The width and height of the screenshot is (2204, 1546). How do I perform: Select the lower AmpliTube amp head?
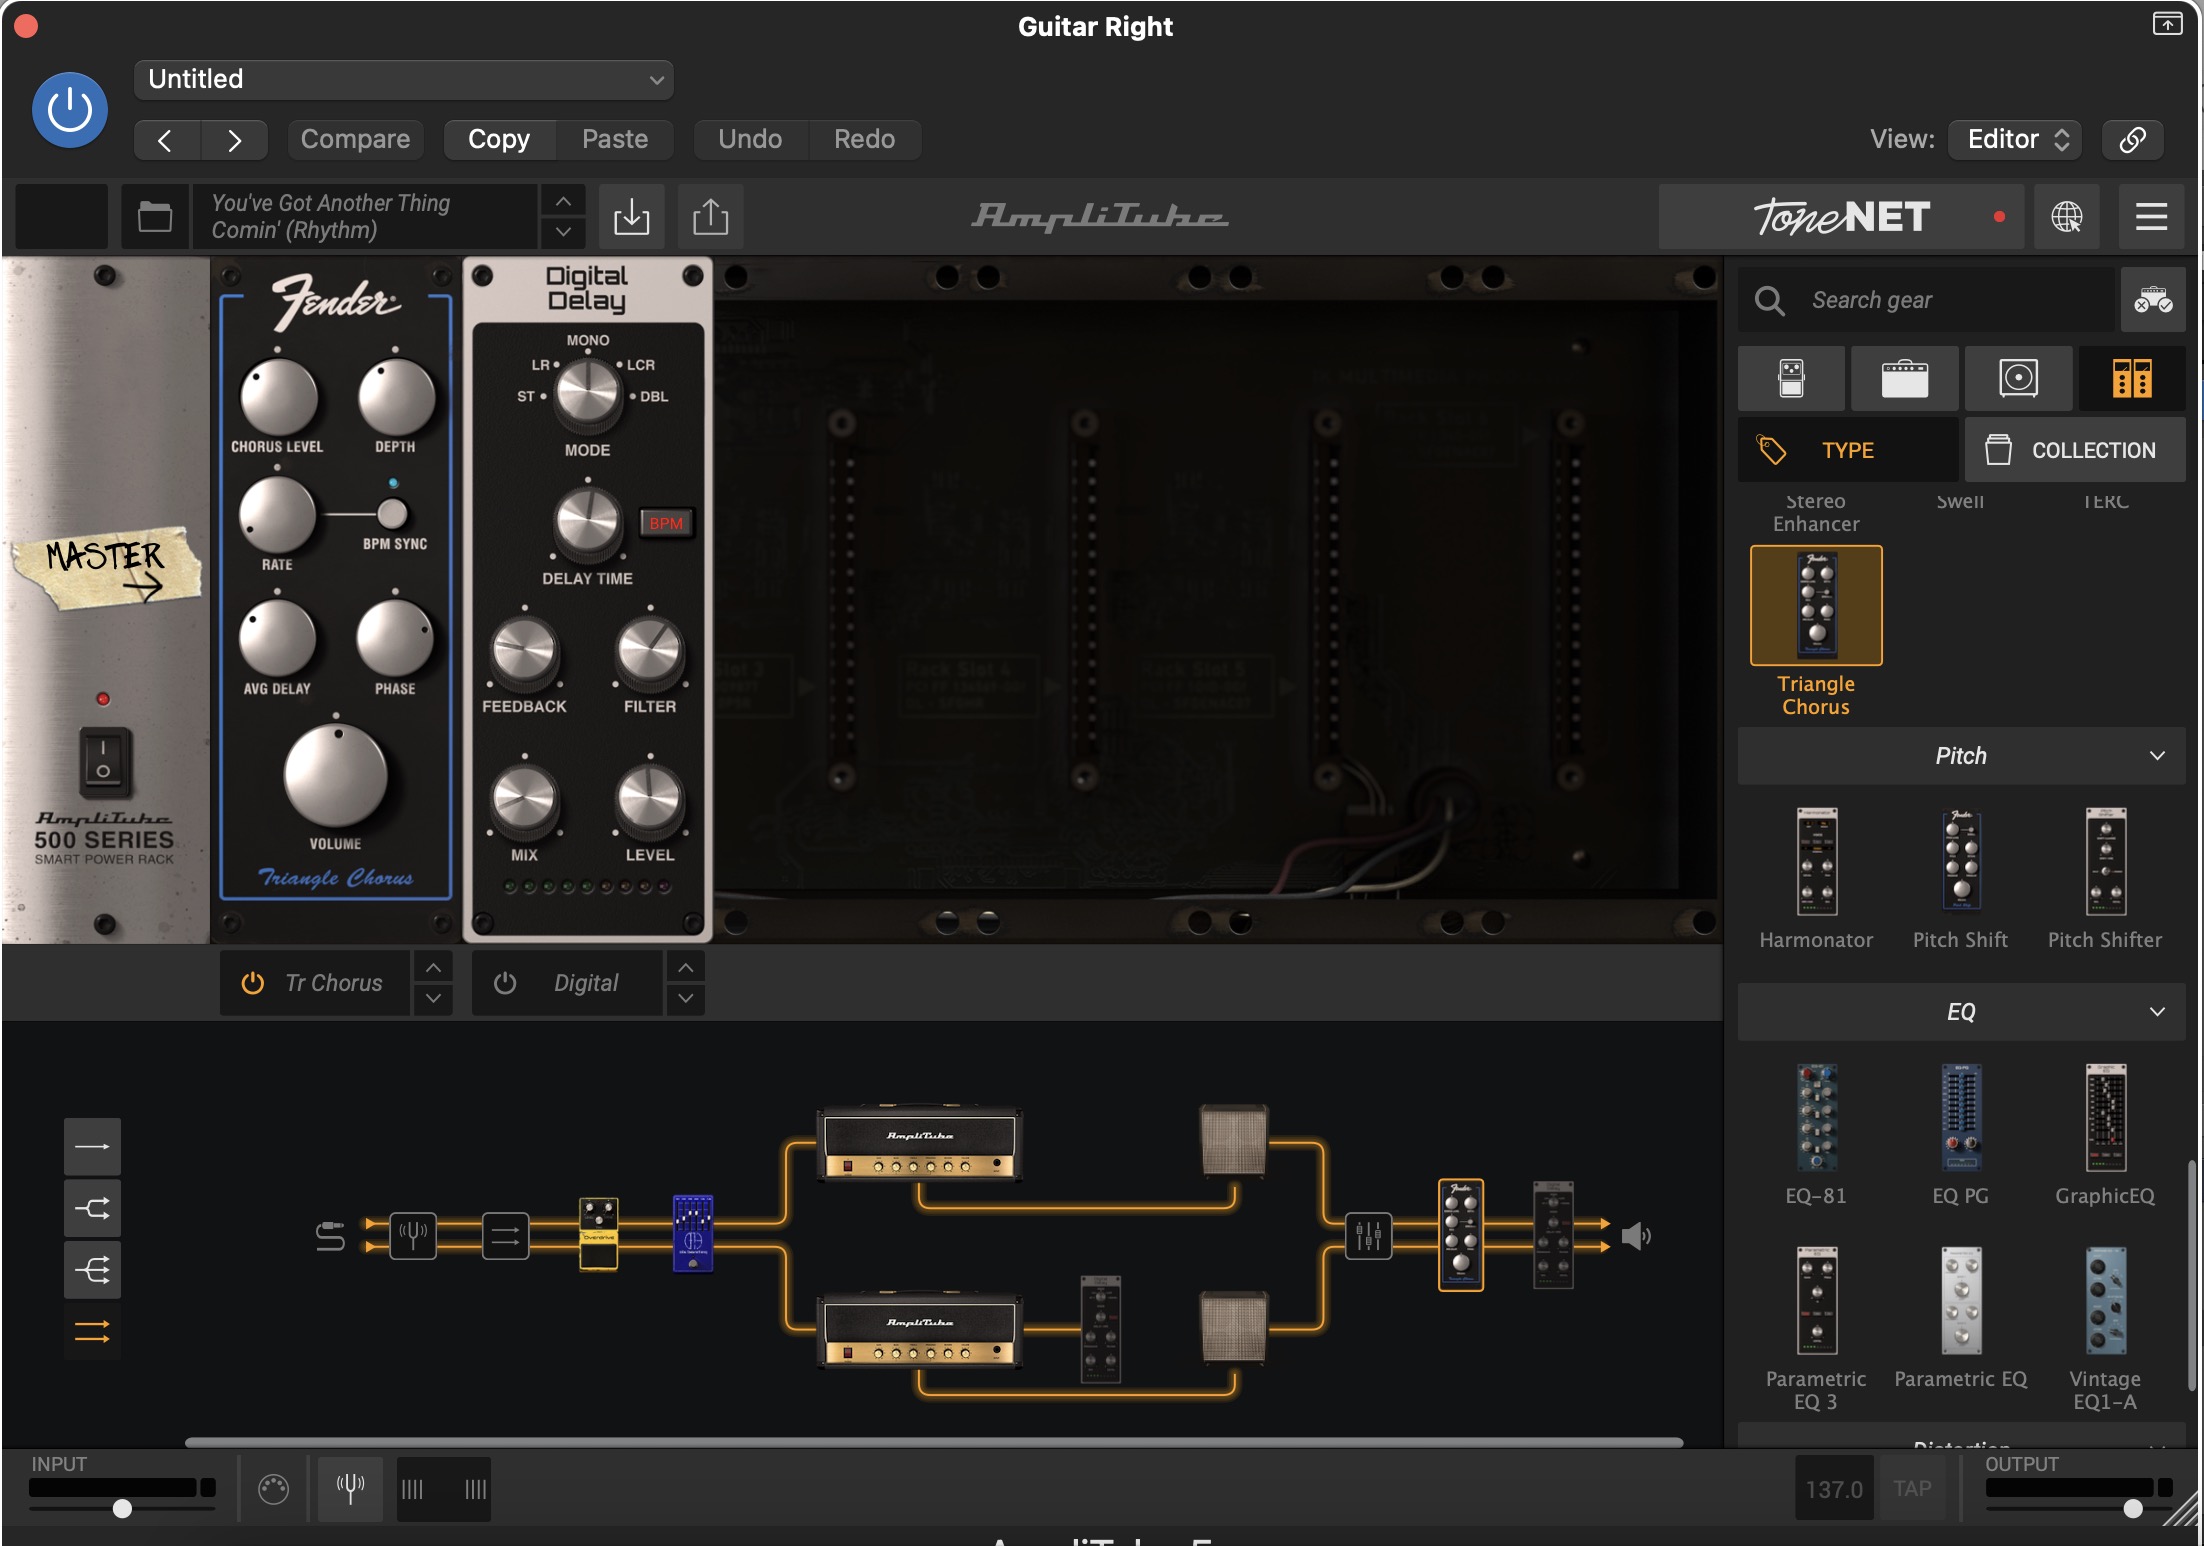click(919, 1330)
